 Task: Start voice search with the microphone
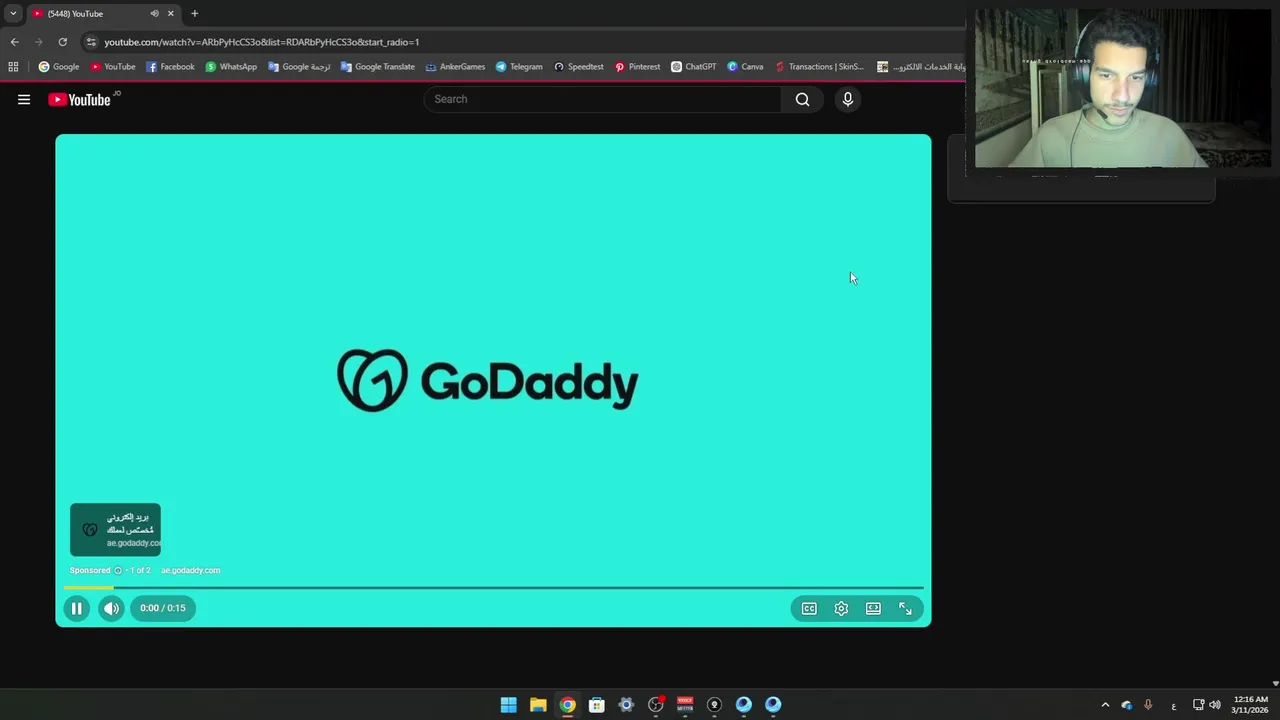tap(848, 99)
